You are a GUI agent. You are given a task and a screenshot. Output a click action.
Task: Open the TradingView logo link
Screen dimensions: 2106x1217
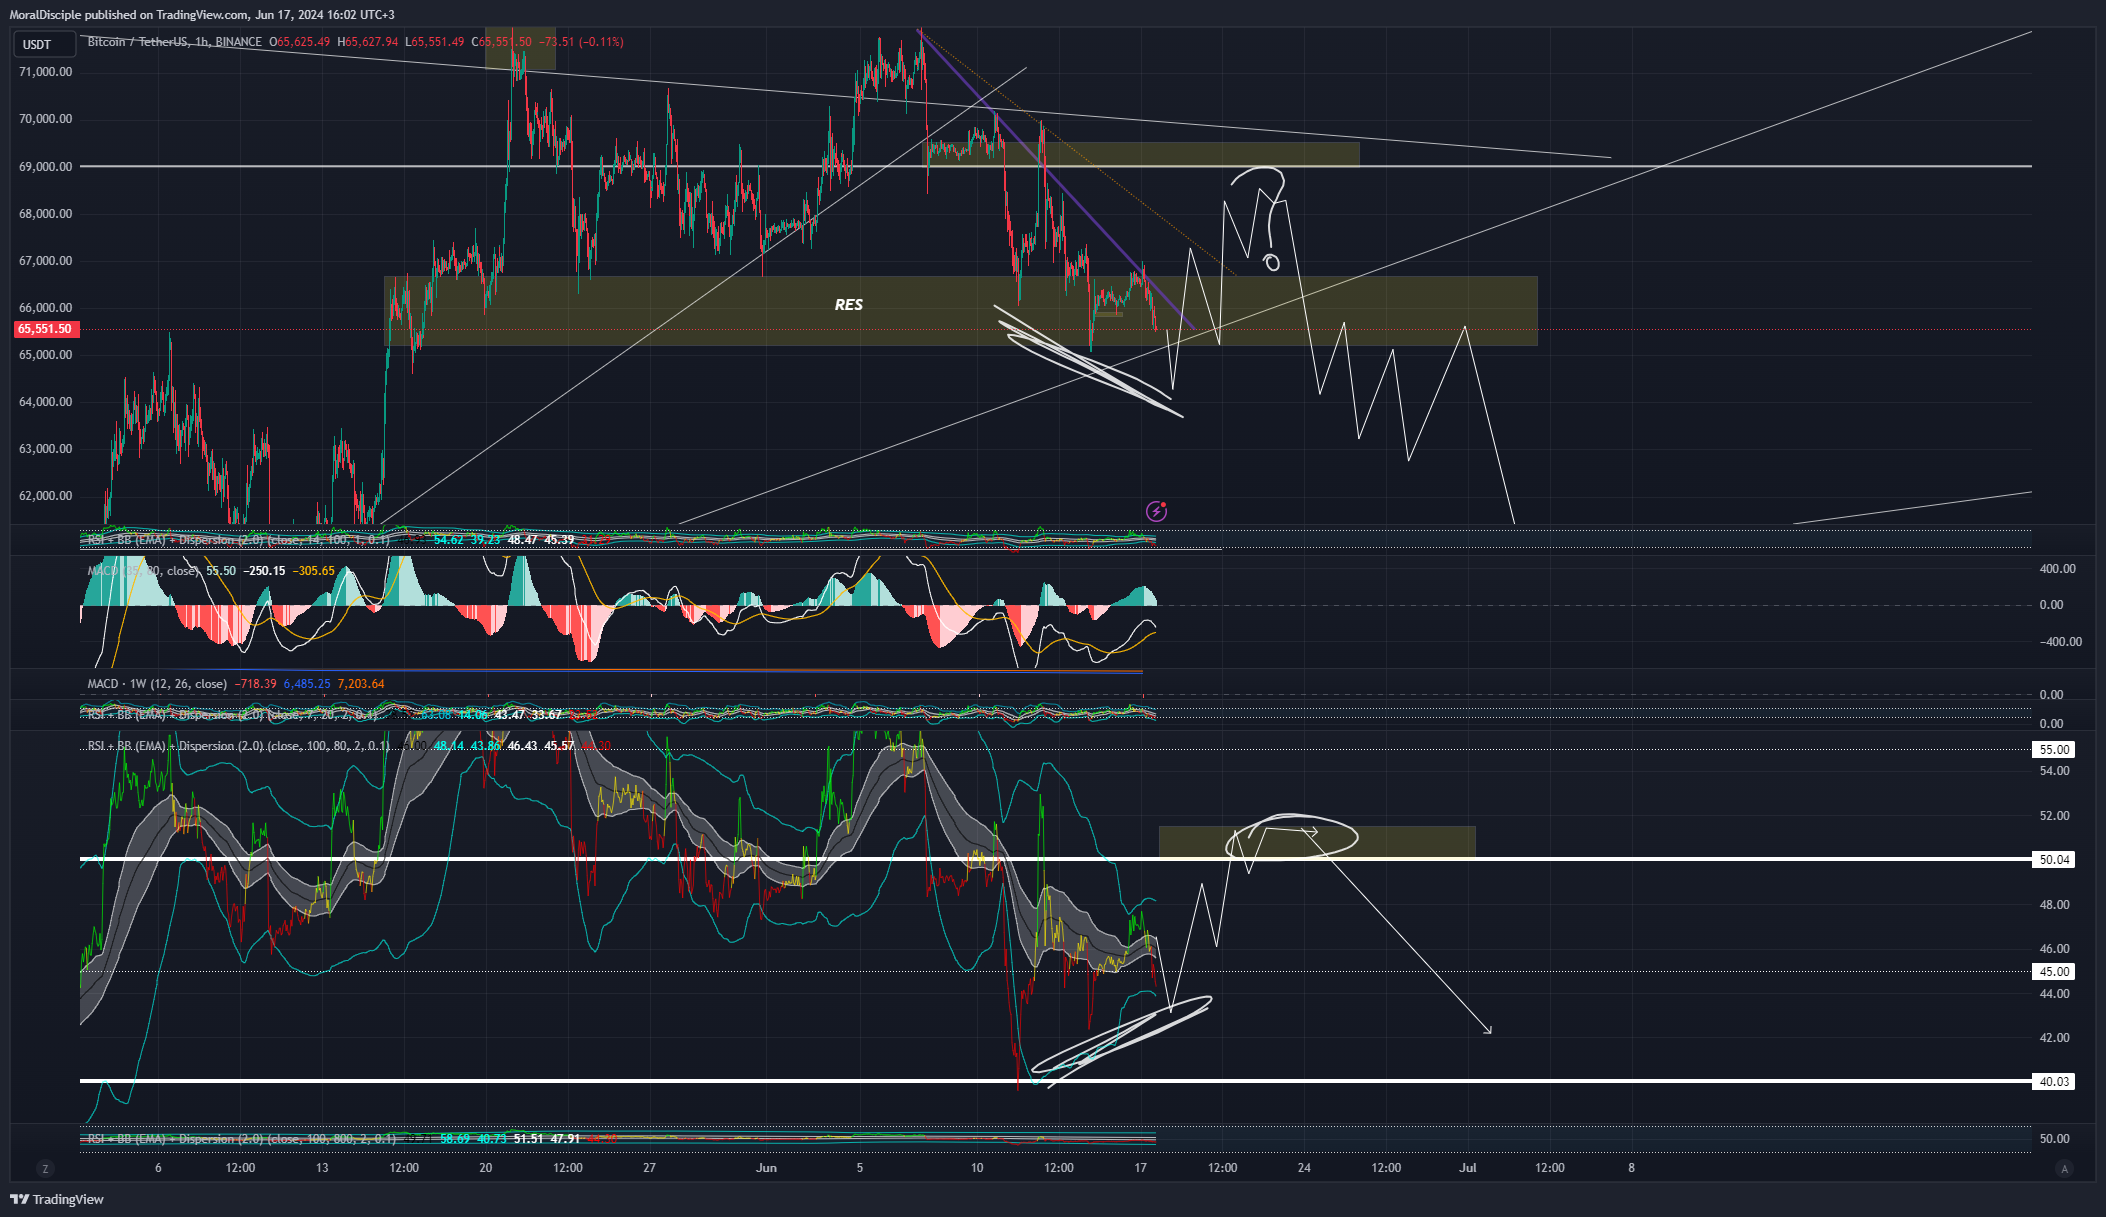tap(57, 1199)
